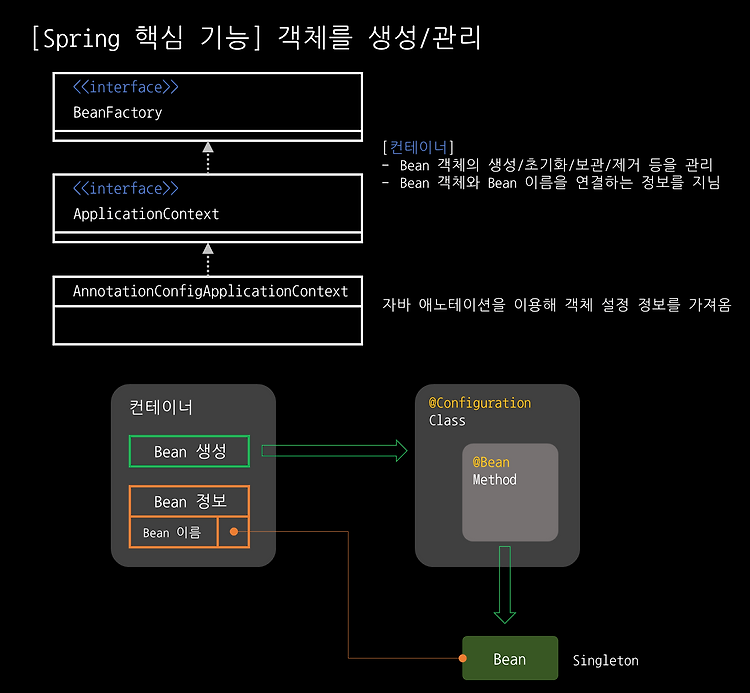Click the orange dot on the Bean box
Viewport: 750px width, 693px height.
463,658
